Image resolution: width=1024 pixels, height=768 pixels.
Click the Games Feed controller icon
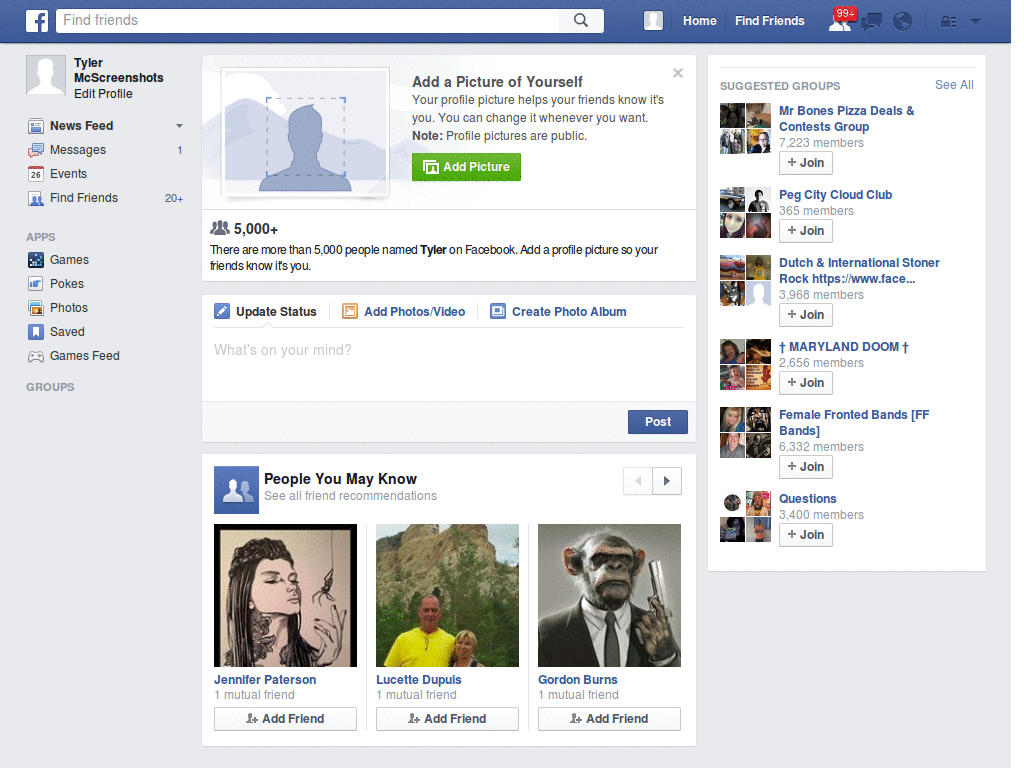click(36, 356)
